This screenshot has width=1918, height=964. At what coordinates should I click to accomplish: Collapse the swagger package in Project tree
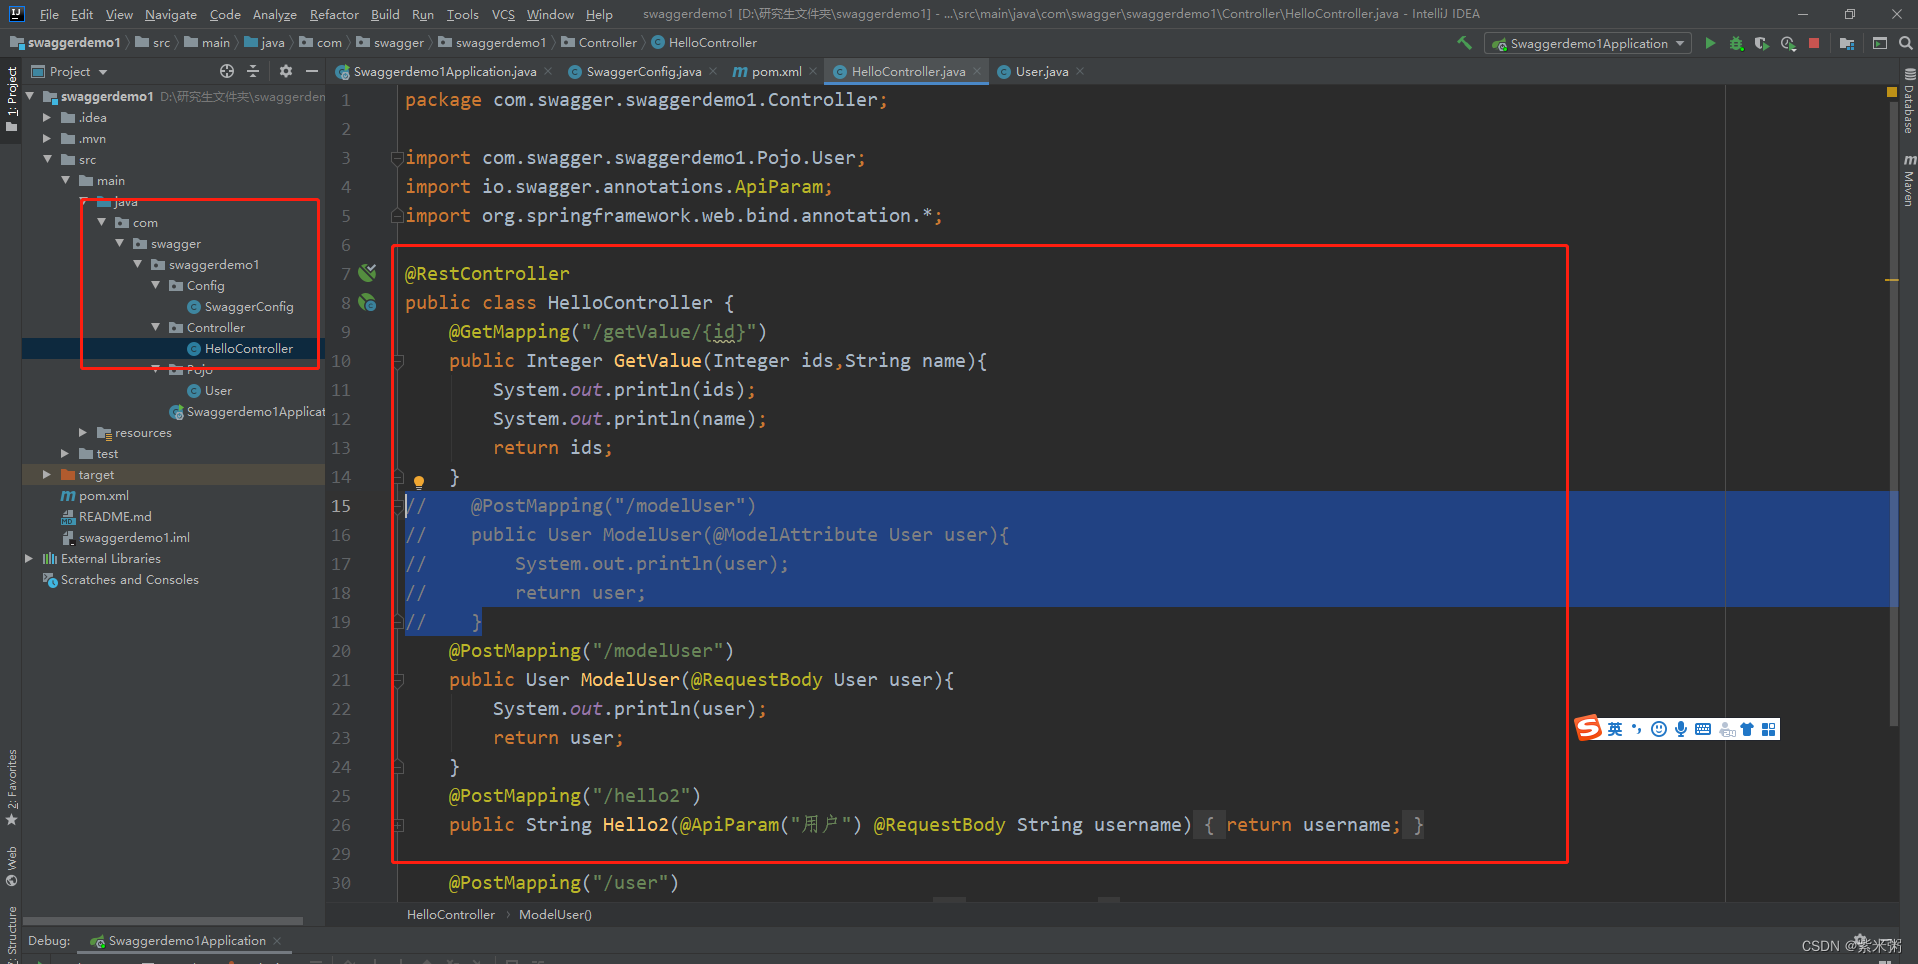pyautogui.click(x=120, y=243)
